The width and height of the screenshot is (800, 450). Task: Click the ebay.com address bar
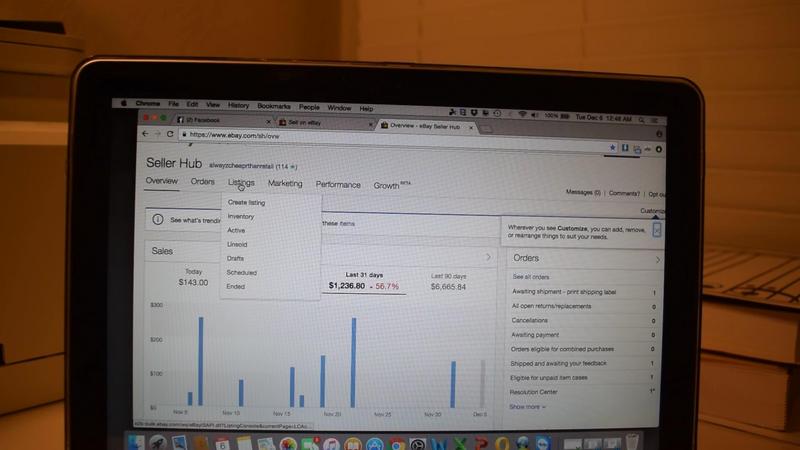coord(393,141)
